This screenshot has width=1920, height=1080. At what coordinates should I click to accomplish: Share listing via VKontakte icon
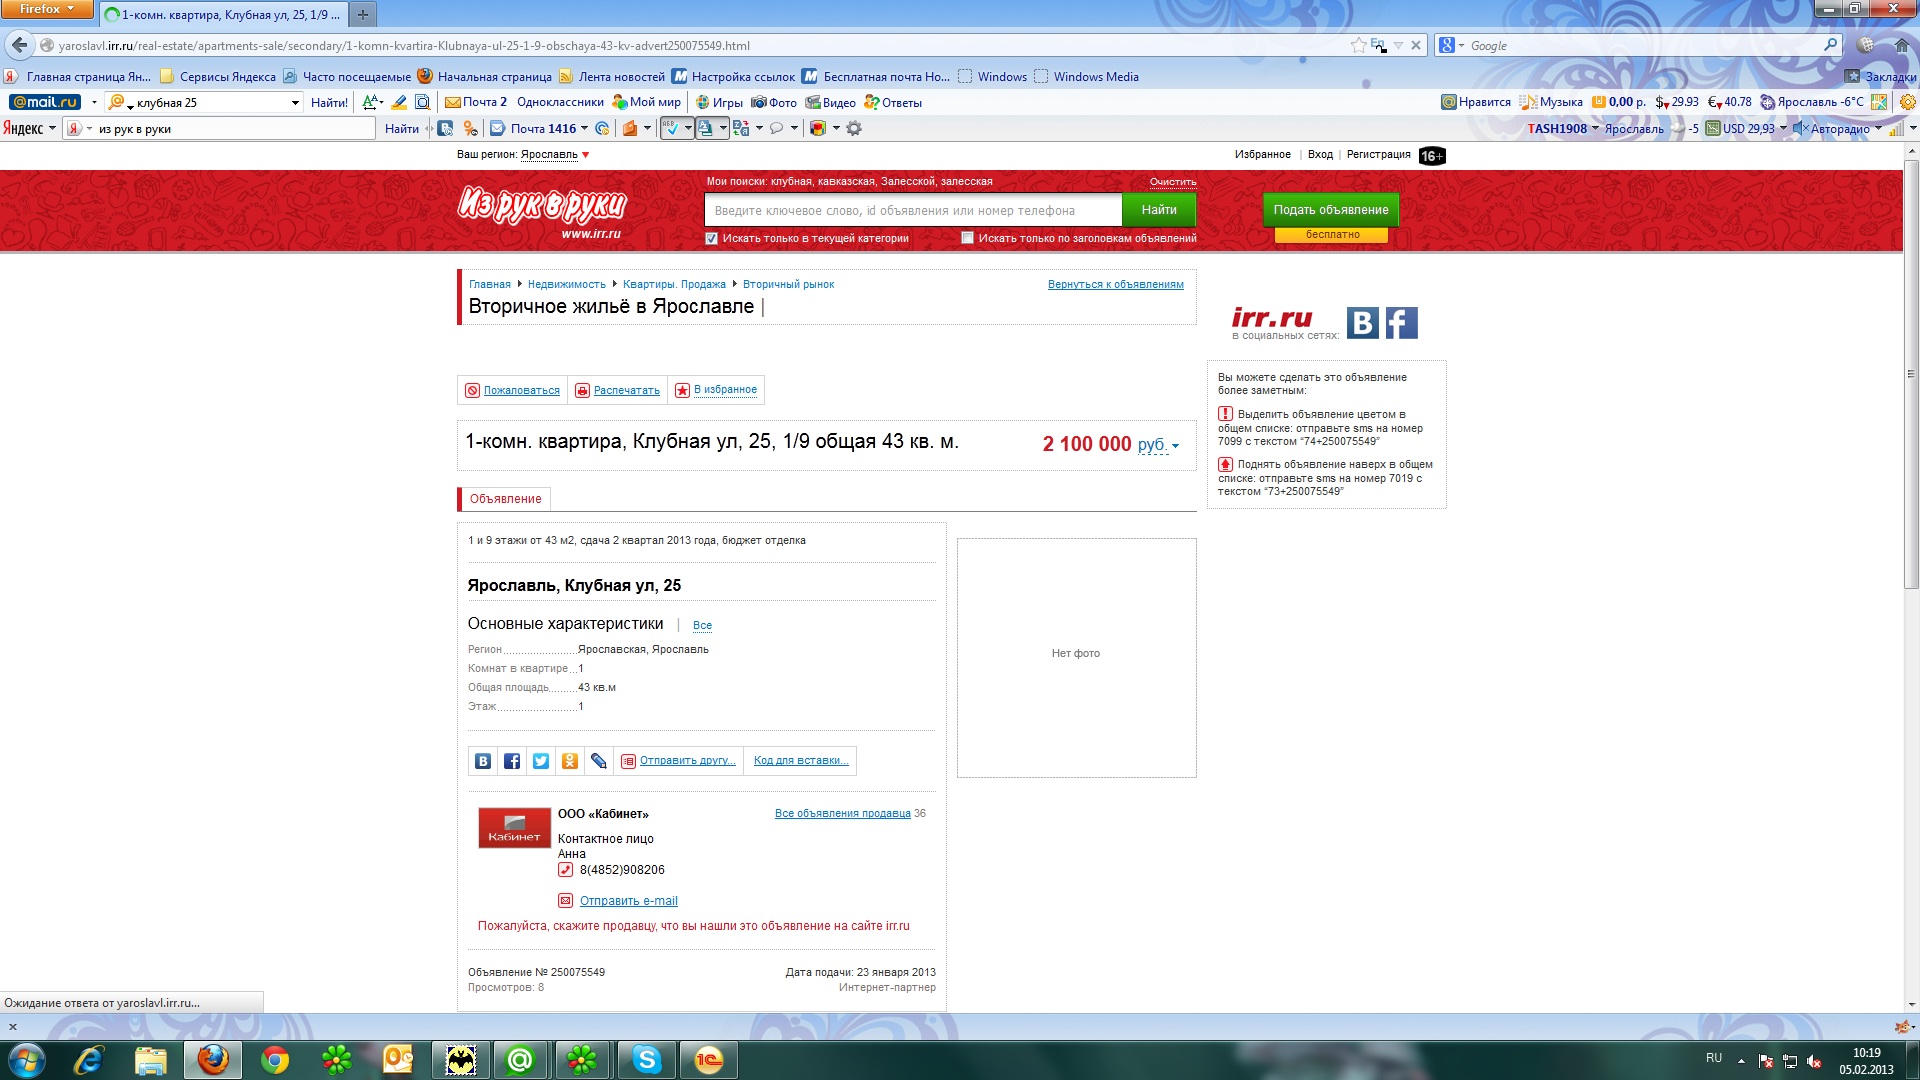[483, 761]
